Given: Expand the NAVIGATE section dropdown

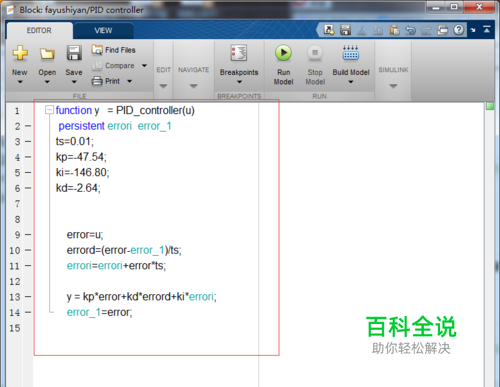Looking at the screenshot, I should 193,86.
